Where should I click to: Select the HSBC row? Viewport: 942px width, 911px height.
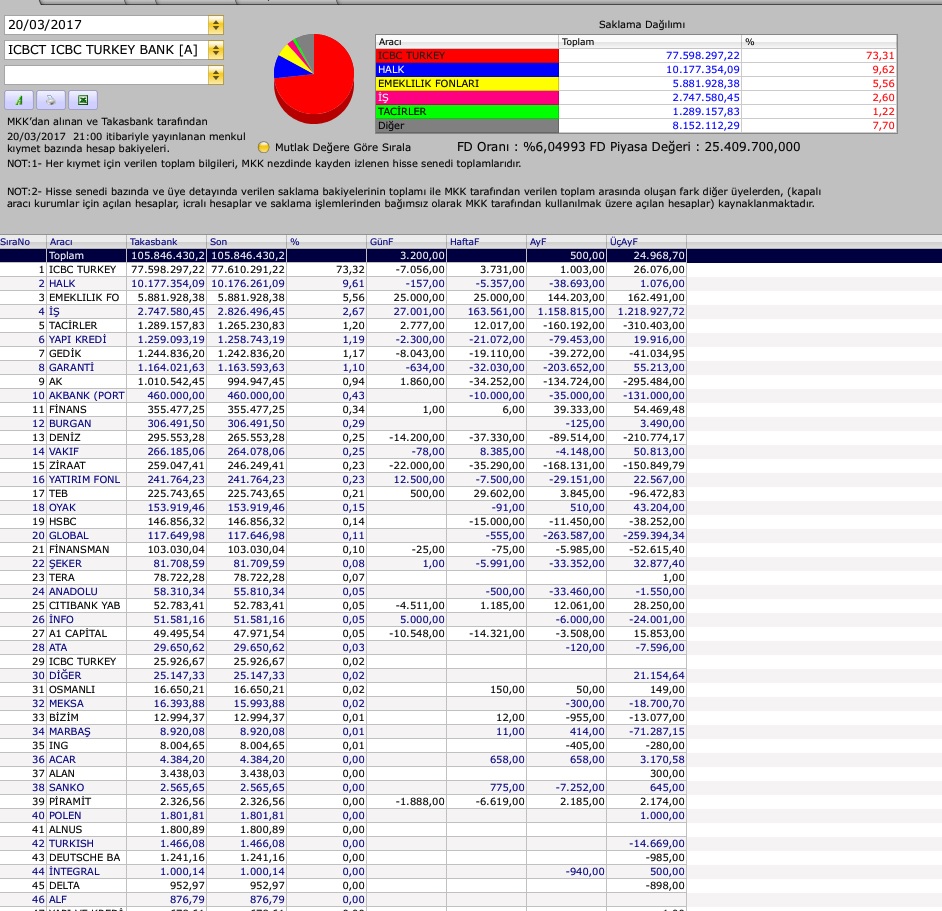click(342, 521)
